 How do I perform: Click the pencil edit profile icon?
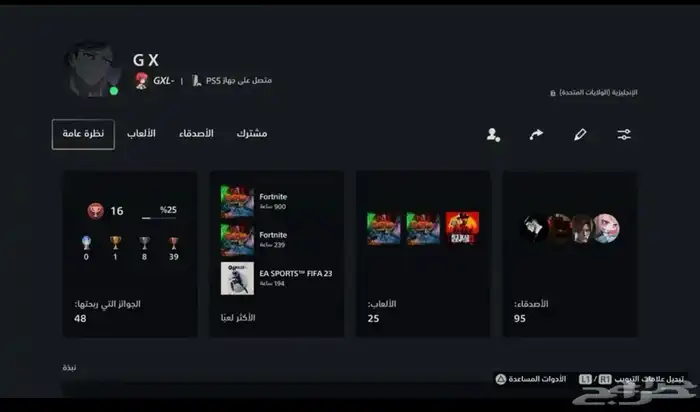pos(580,134)
